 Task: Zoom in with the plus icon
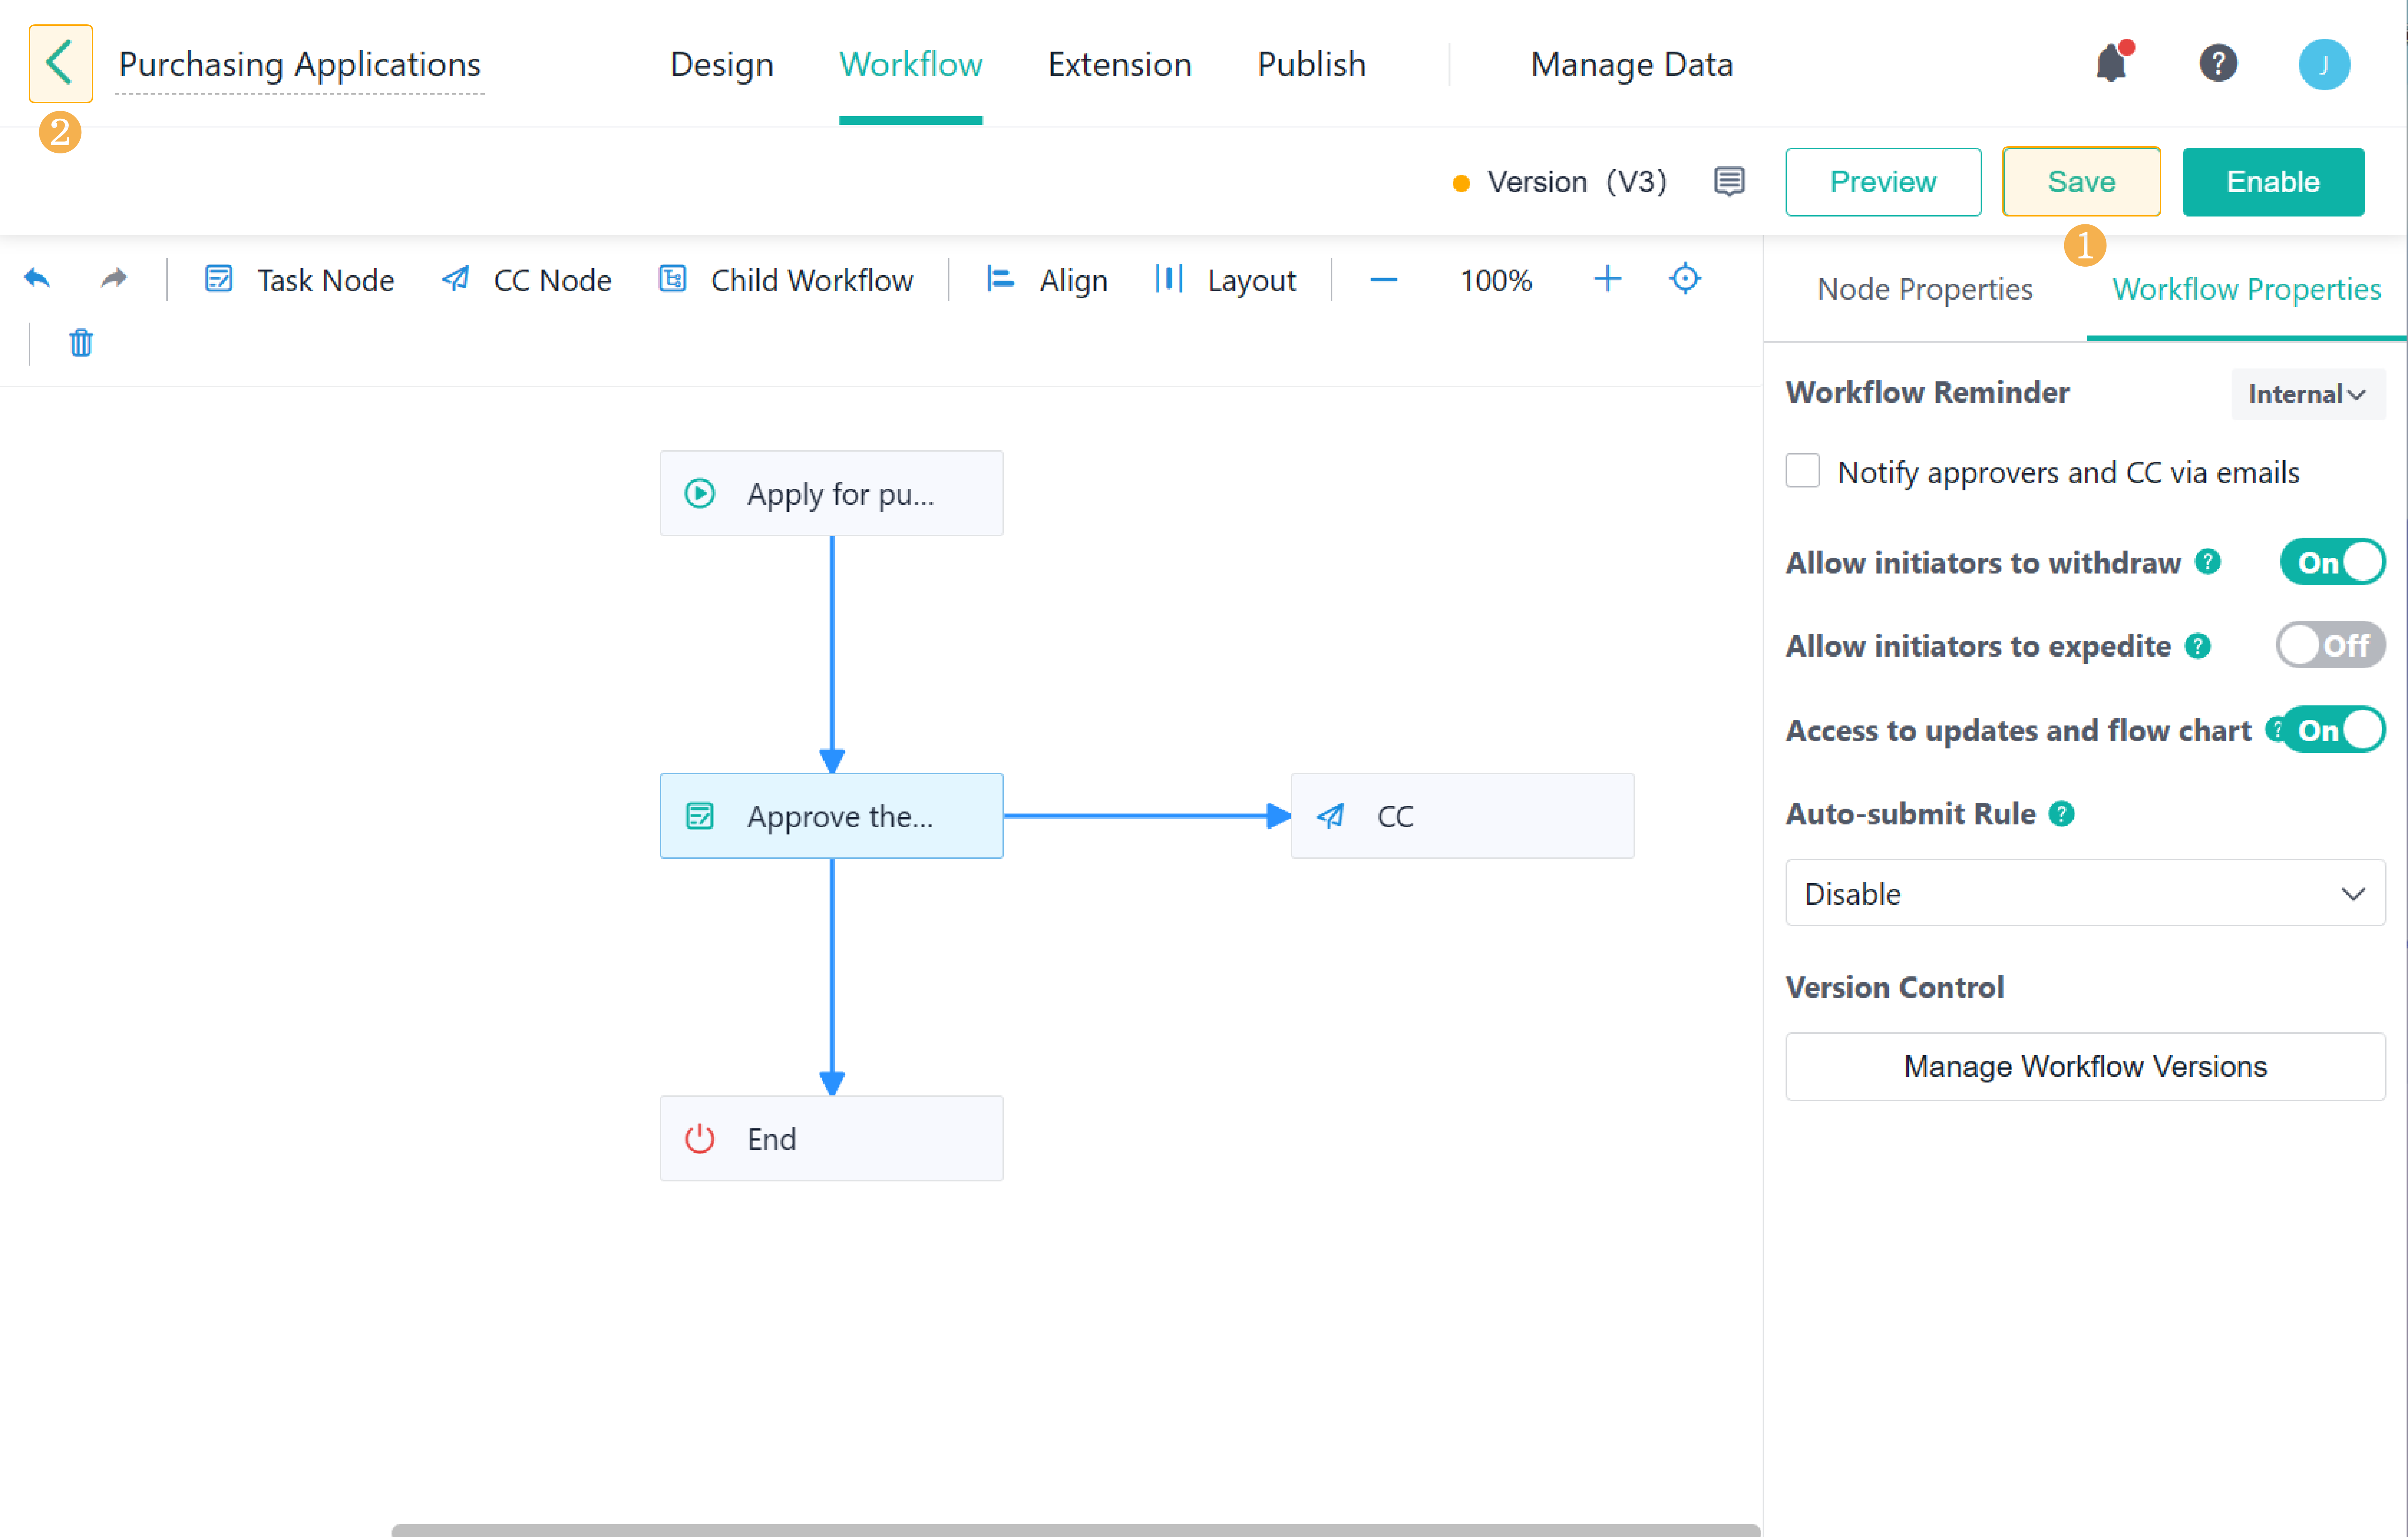[x=1607, y=279]
